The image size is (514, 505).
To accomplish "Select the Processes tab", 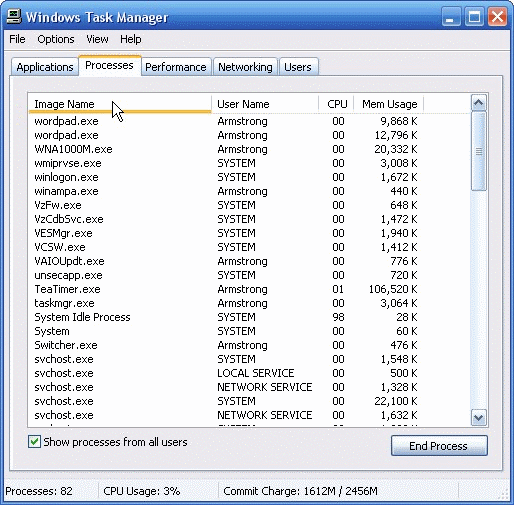I will point(109,65).
